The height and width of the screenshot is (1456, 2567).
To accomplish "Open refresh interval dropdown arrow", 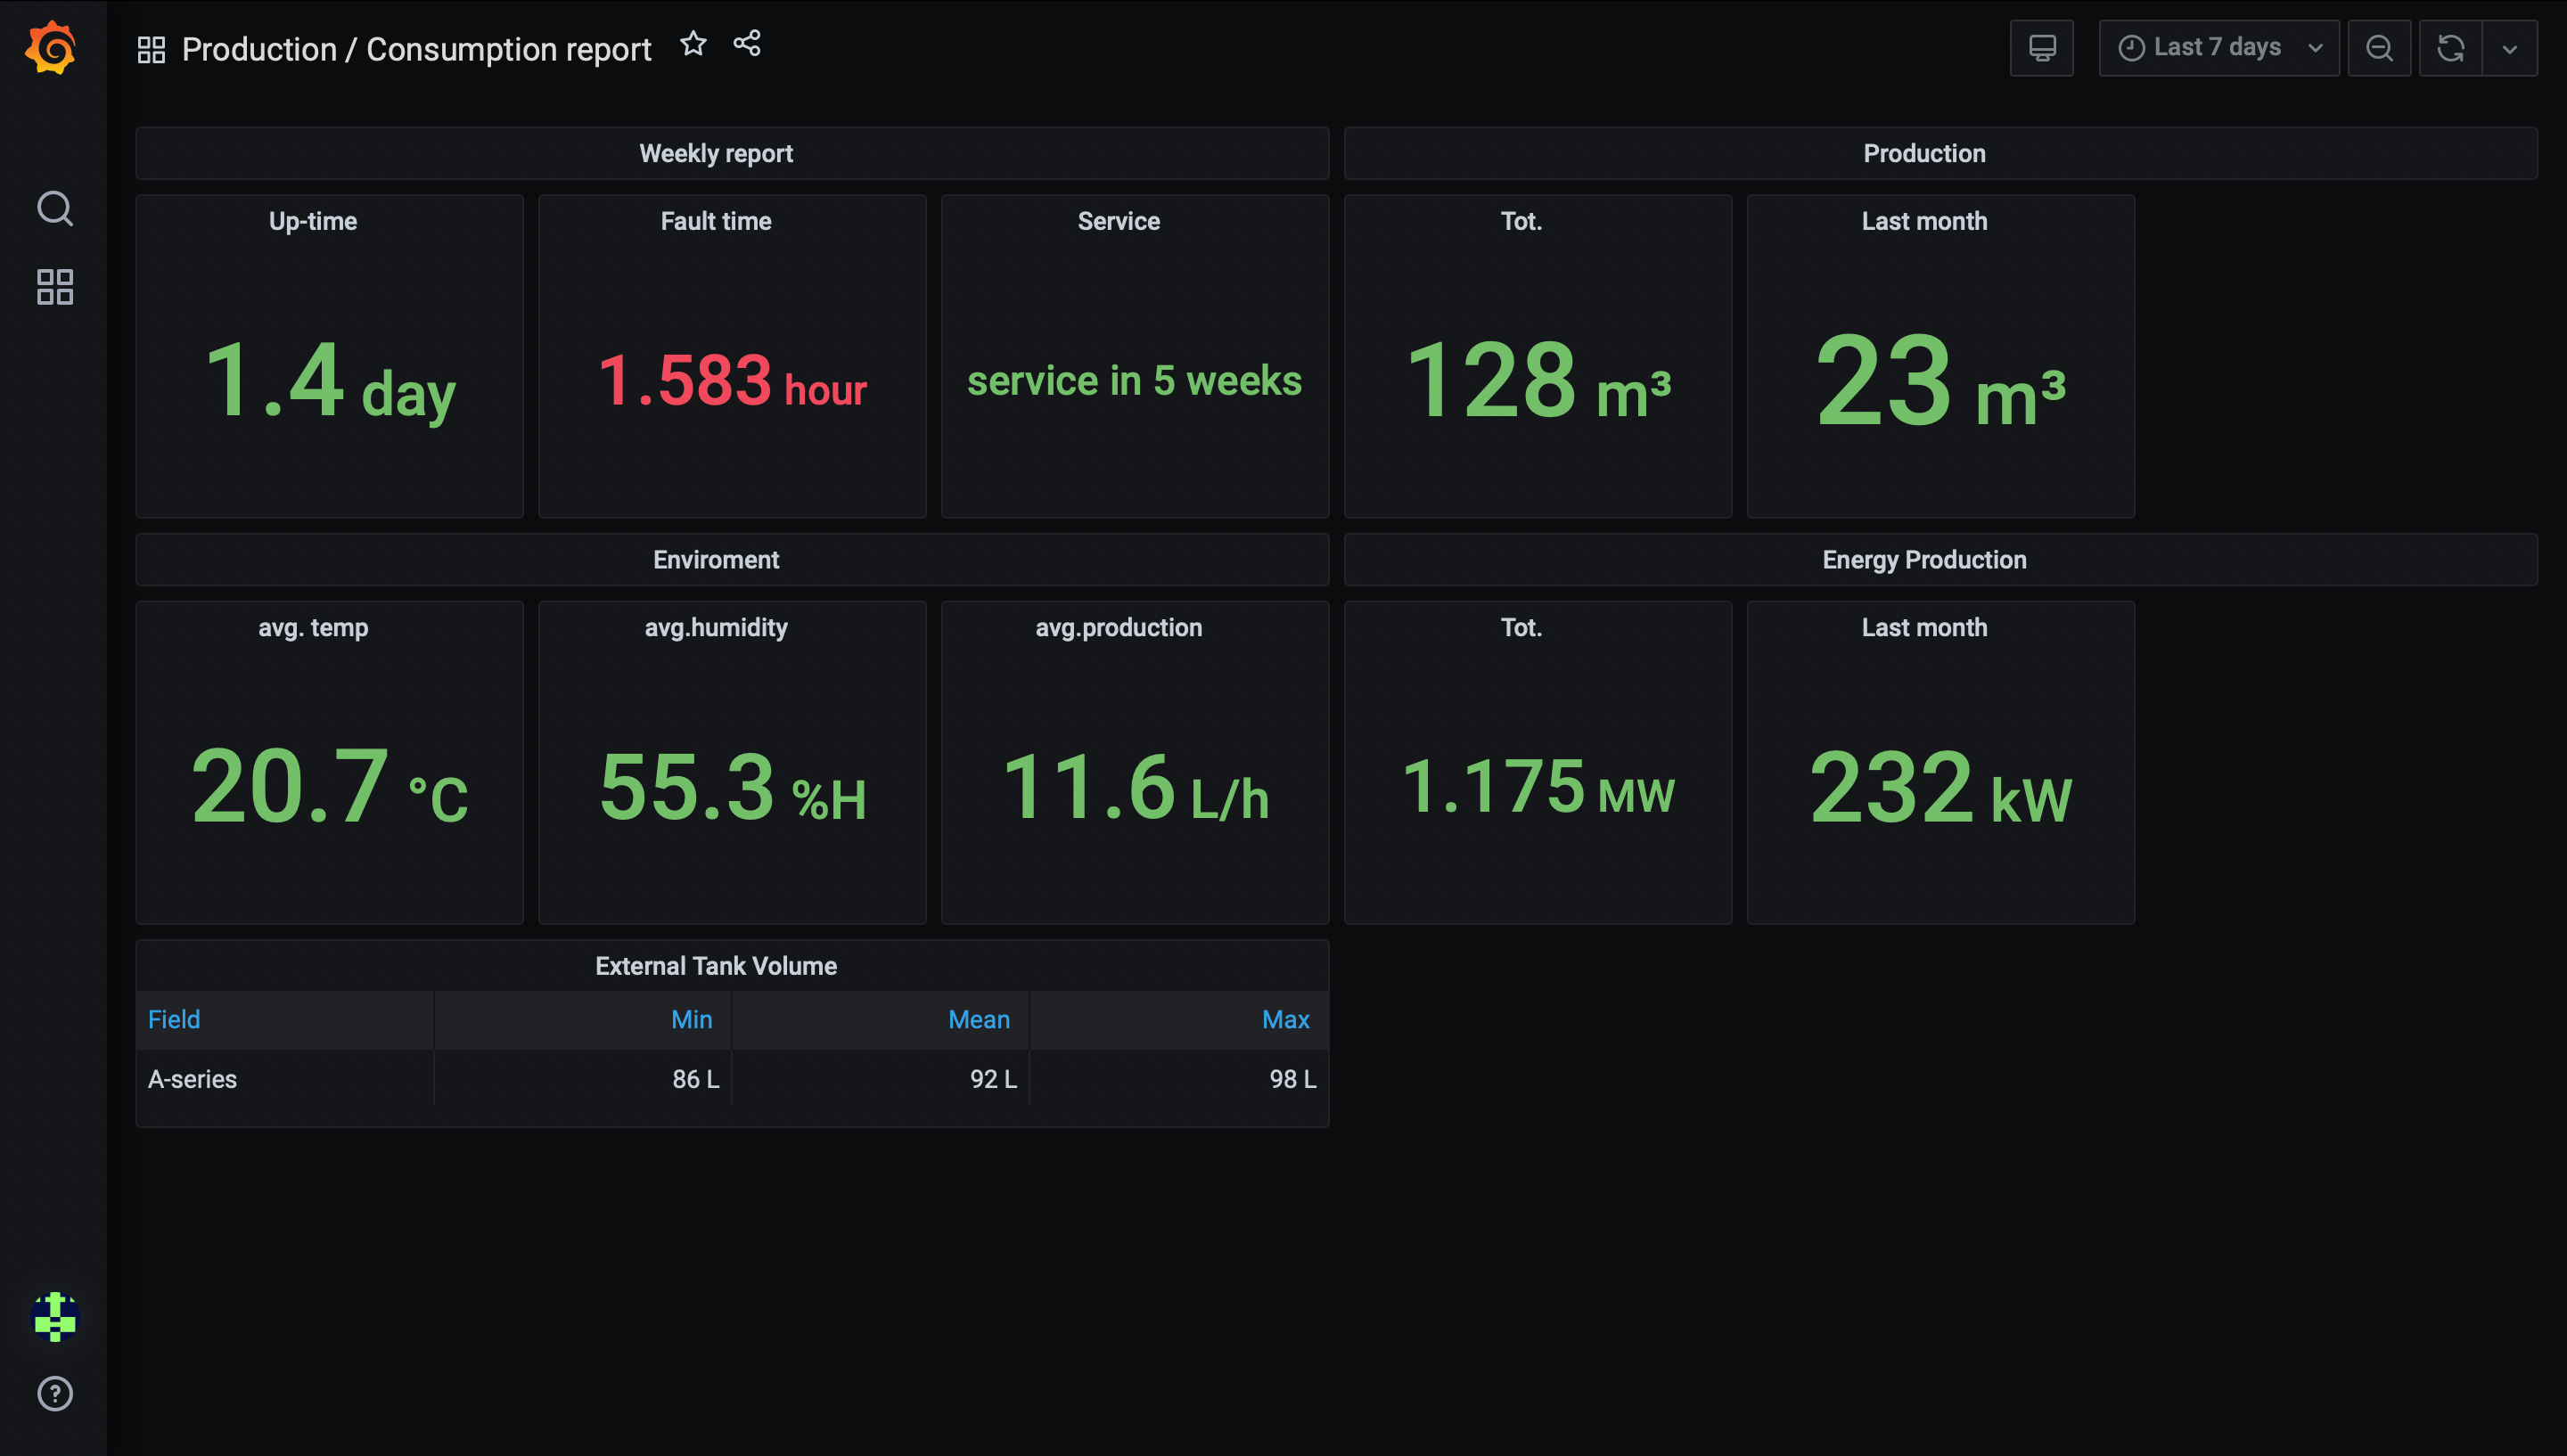I will [2509, 48].
